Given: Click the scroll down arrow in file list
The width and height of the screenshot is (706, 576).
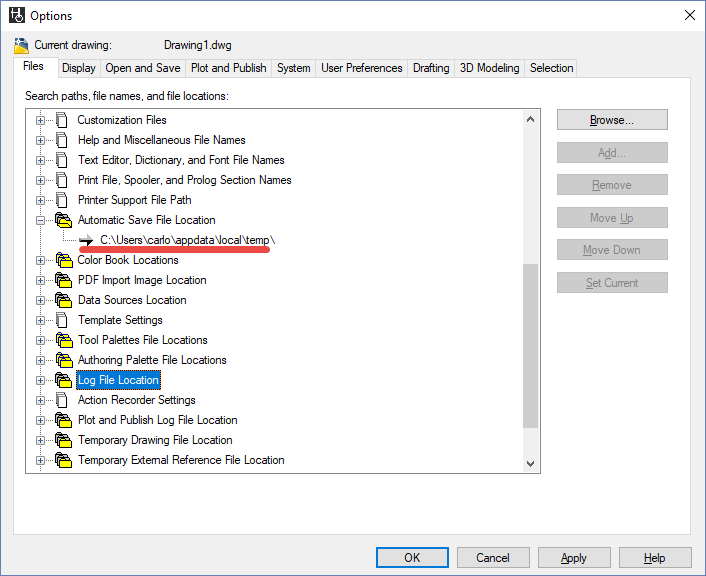Looking at the screenshot, I should tap(530, 463).
